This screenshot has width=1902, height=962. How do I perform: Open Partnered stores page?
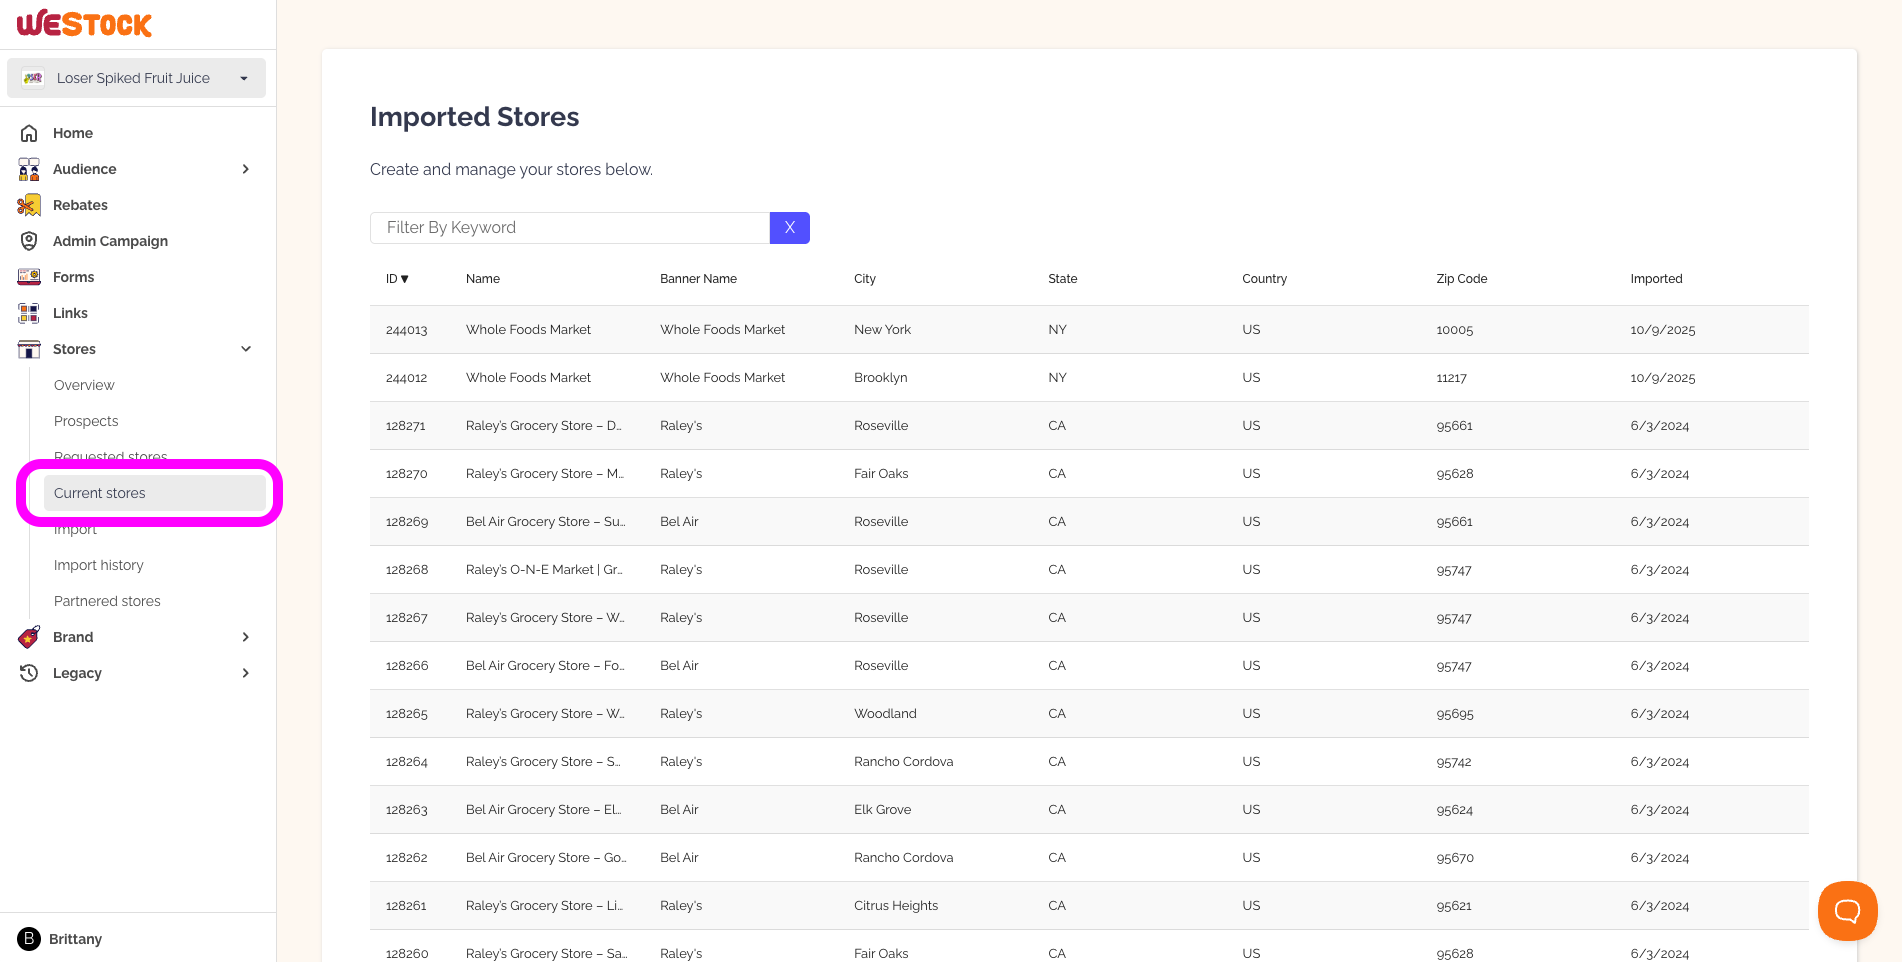tap(107, 601)
